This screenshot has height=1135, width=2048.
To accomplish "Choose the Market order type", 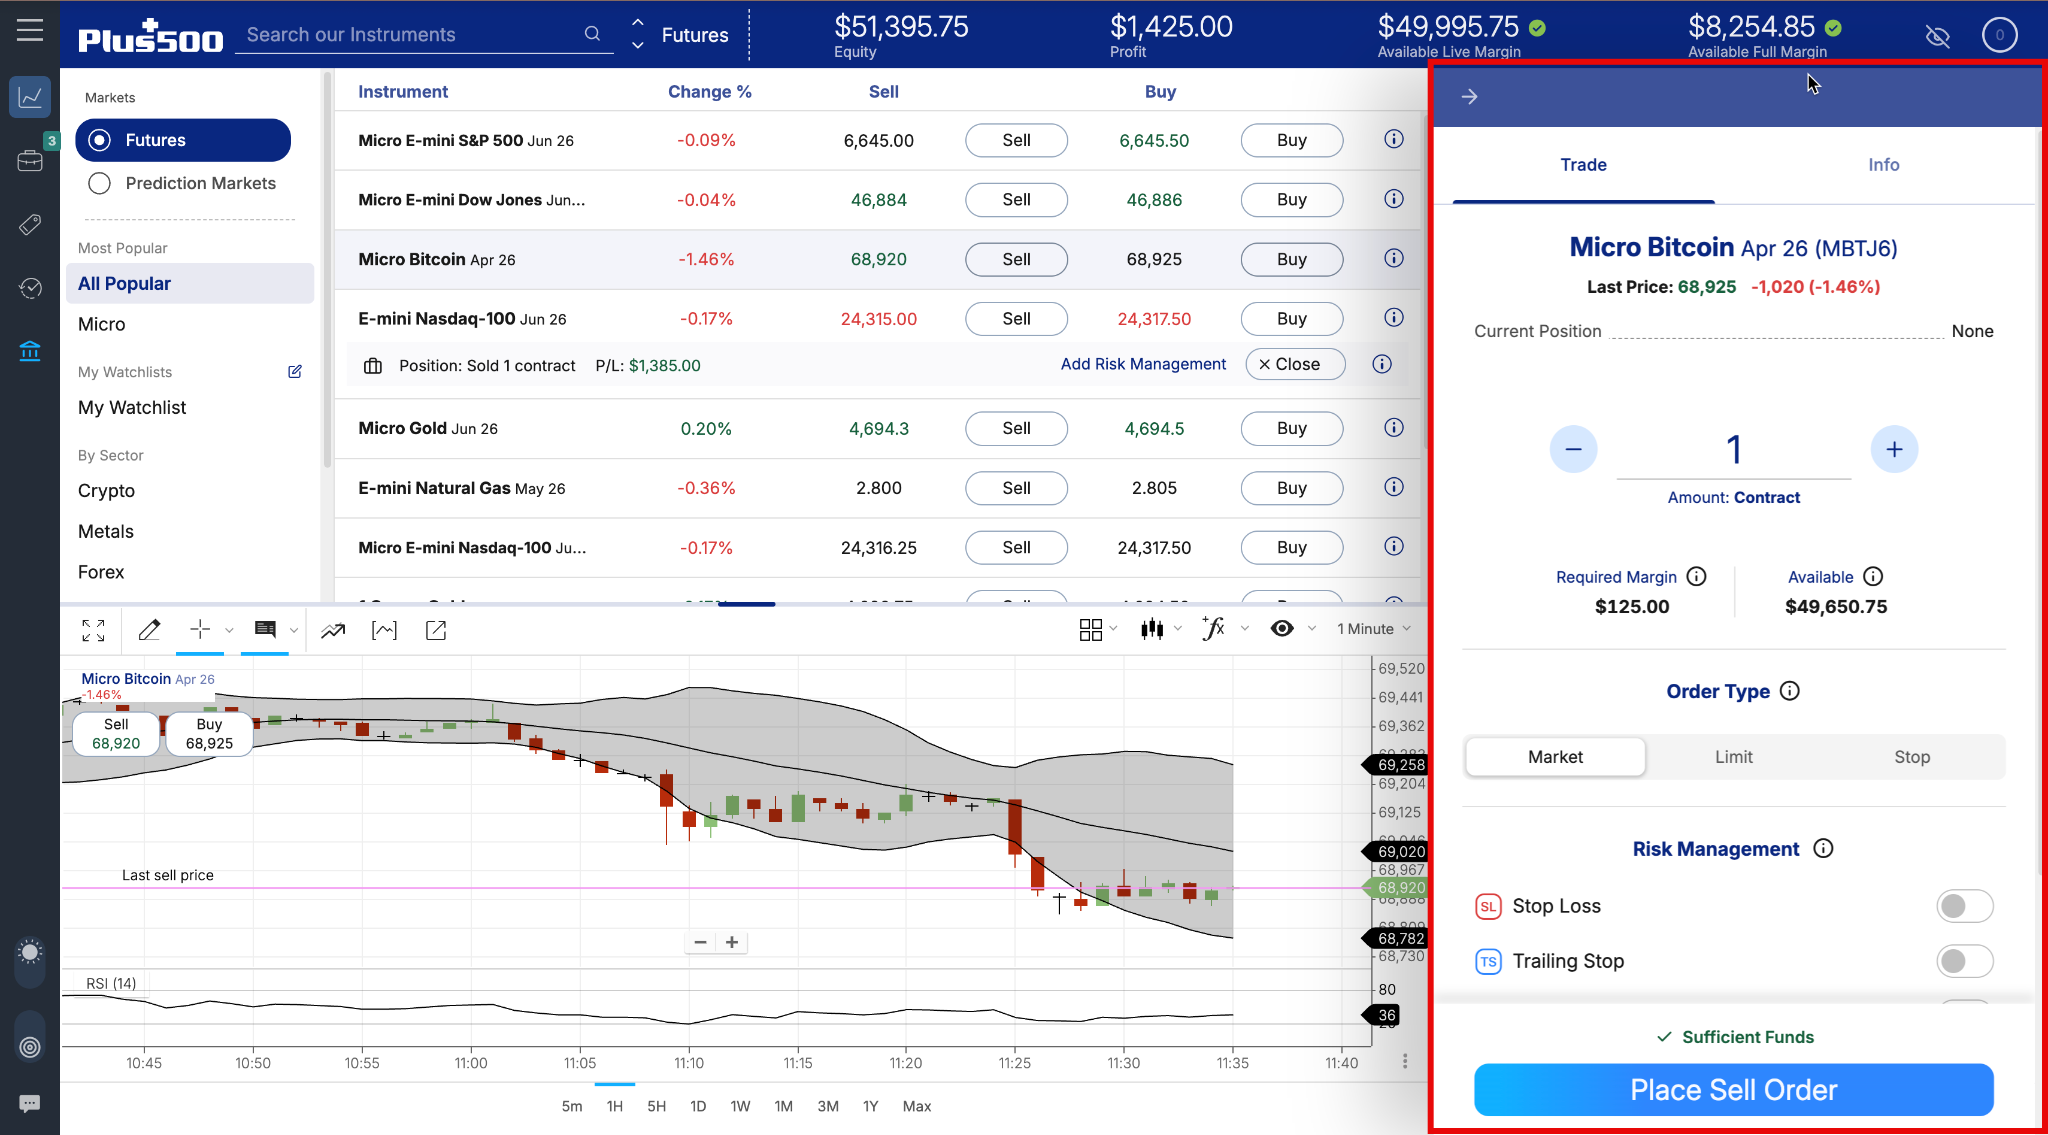I will 1555,757.
